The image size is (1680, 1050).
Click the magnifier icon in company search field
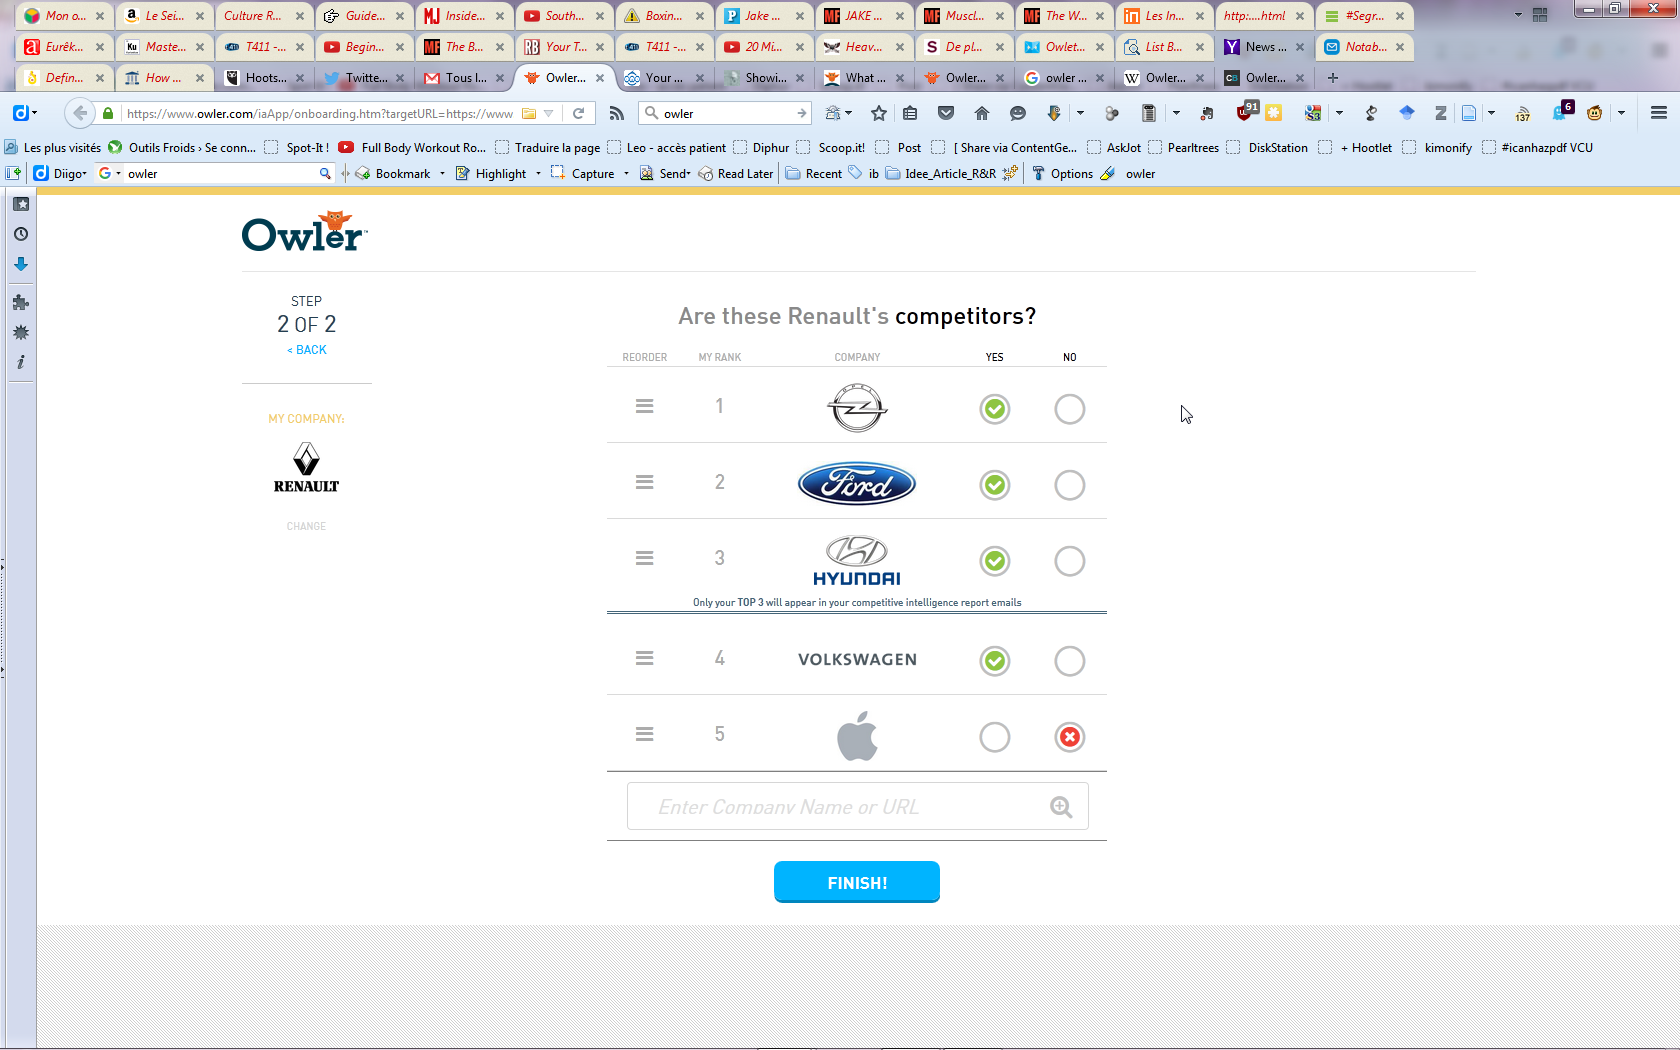1061,807
